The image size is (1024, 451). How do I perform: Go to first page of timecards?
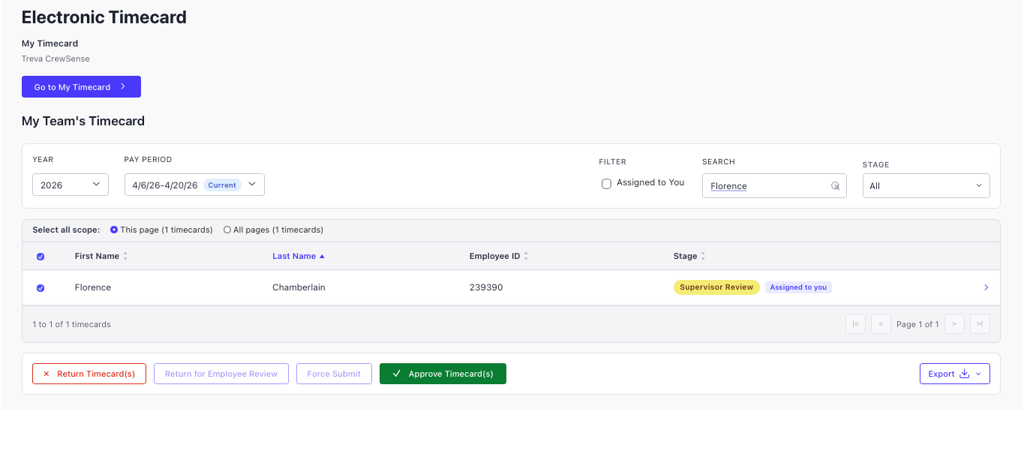pyautogui.click(x=856, y=324)
